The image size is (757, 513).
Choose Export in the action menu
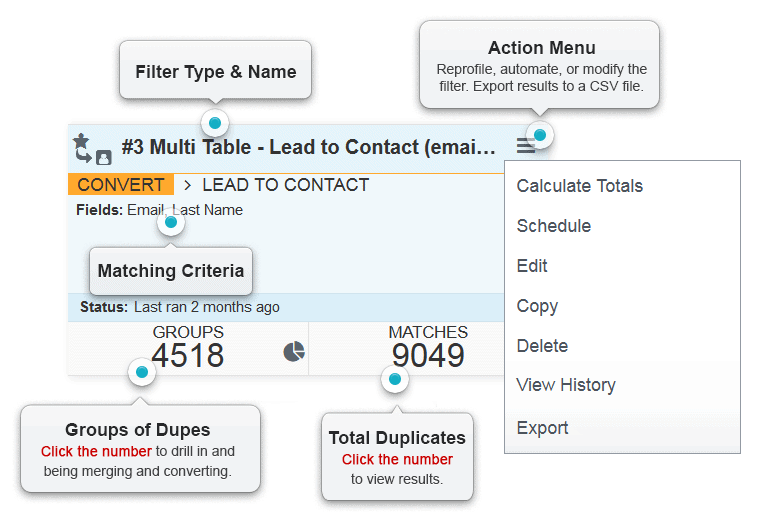[542, 428]
